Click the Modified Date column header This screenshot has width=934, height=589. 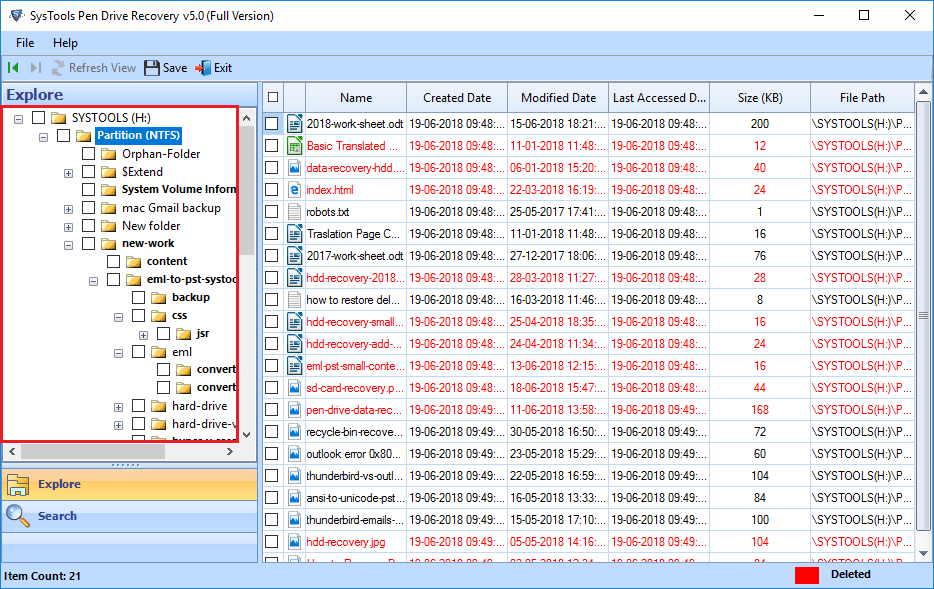[x=557, y=96]
